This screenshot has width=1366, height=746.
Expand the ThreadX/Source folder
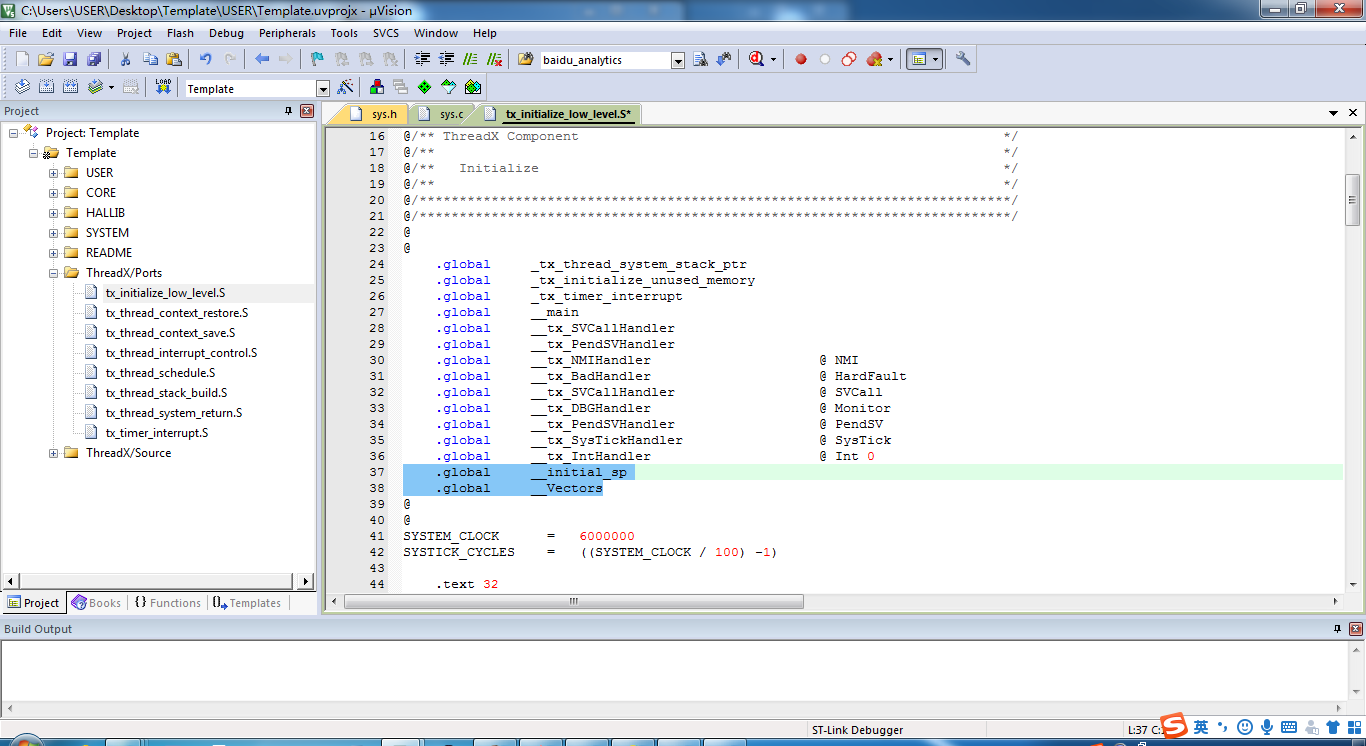click(54, 453)
